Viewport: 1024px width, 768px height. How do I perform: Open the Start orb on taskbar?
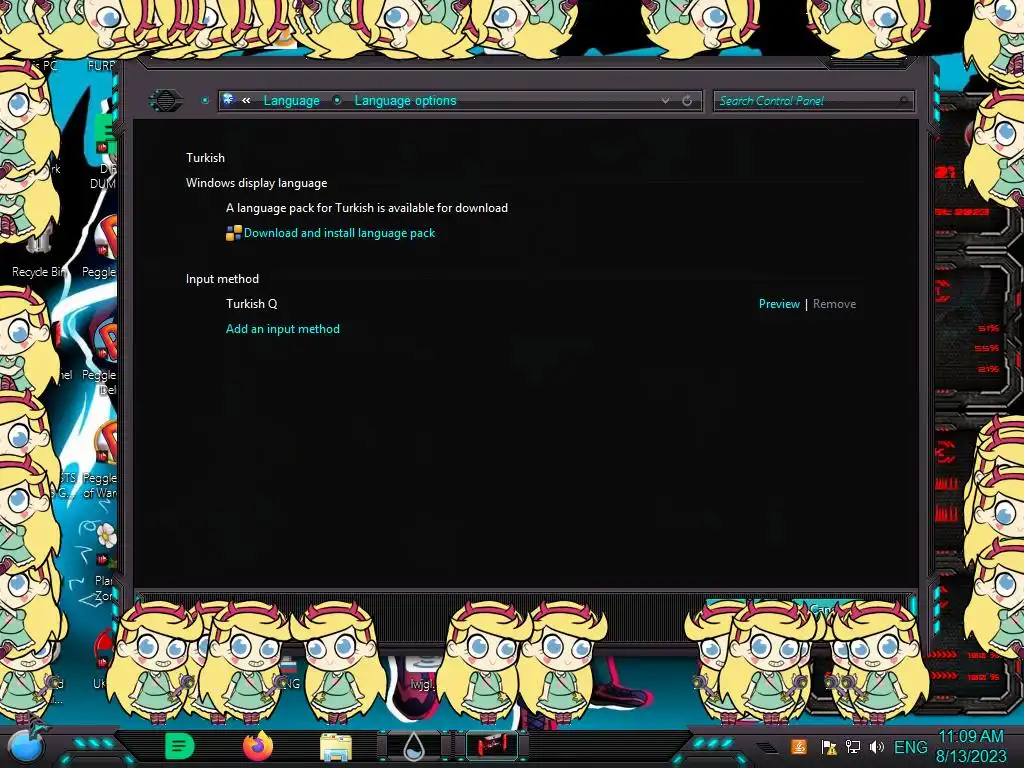tap(25, 744)
